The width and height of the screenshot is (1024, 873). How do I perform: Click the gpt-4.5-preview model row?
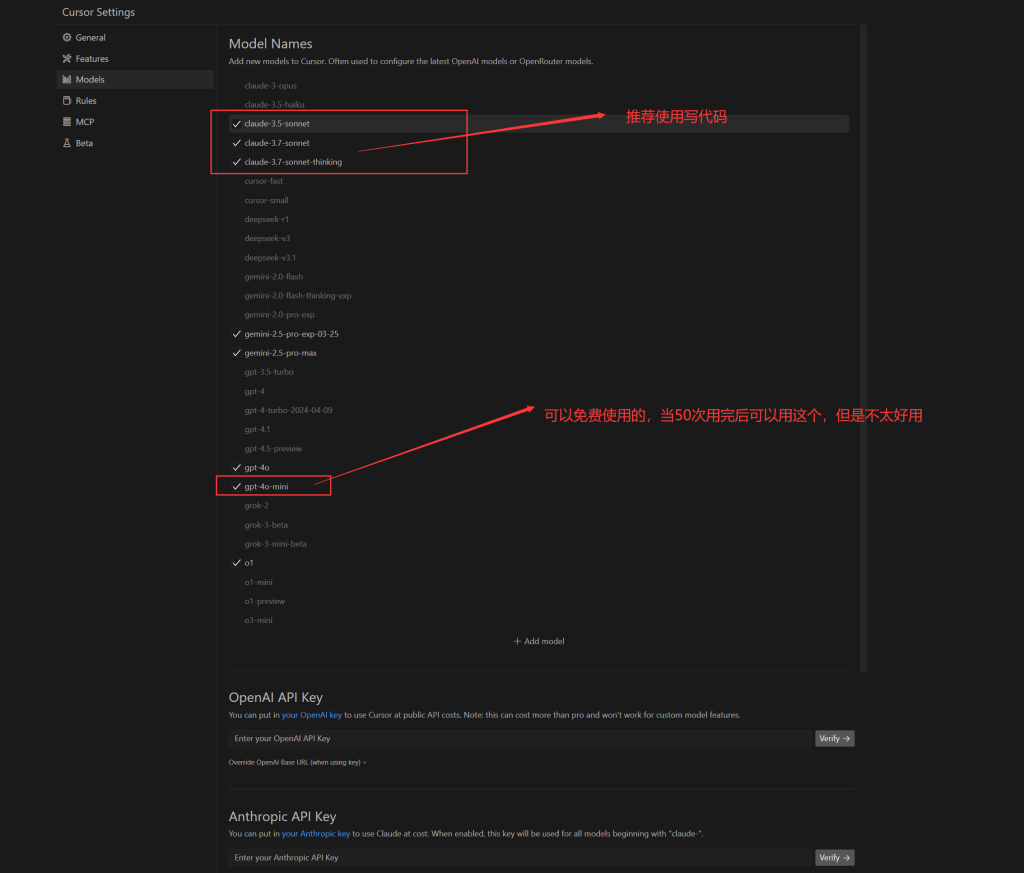pos(539,449)
